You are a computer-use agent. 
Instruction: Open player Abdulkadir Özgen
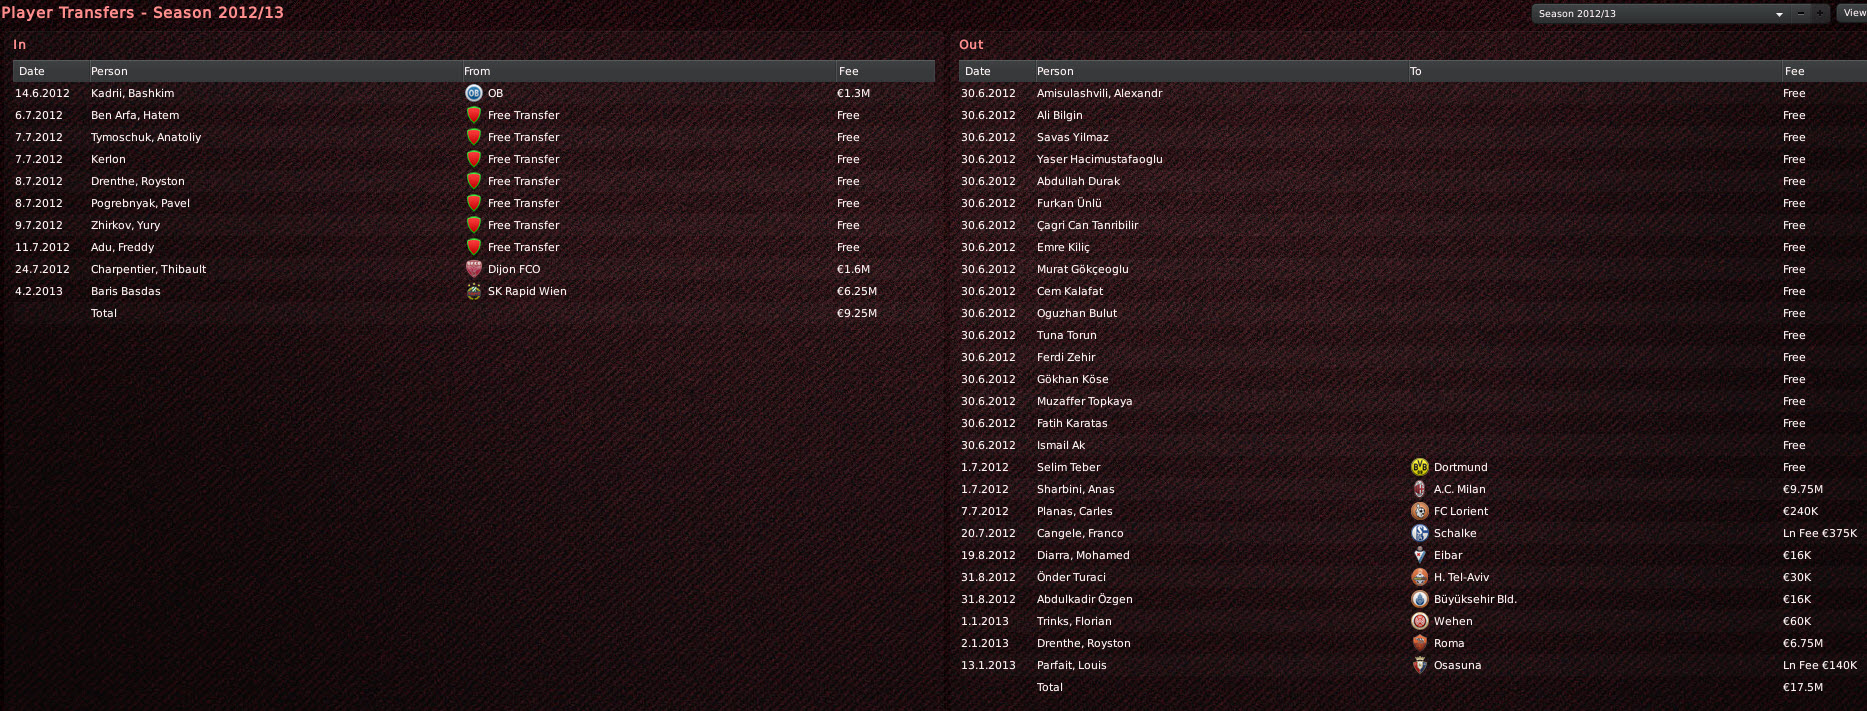1084,599
